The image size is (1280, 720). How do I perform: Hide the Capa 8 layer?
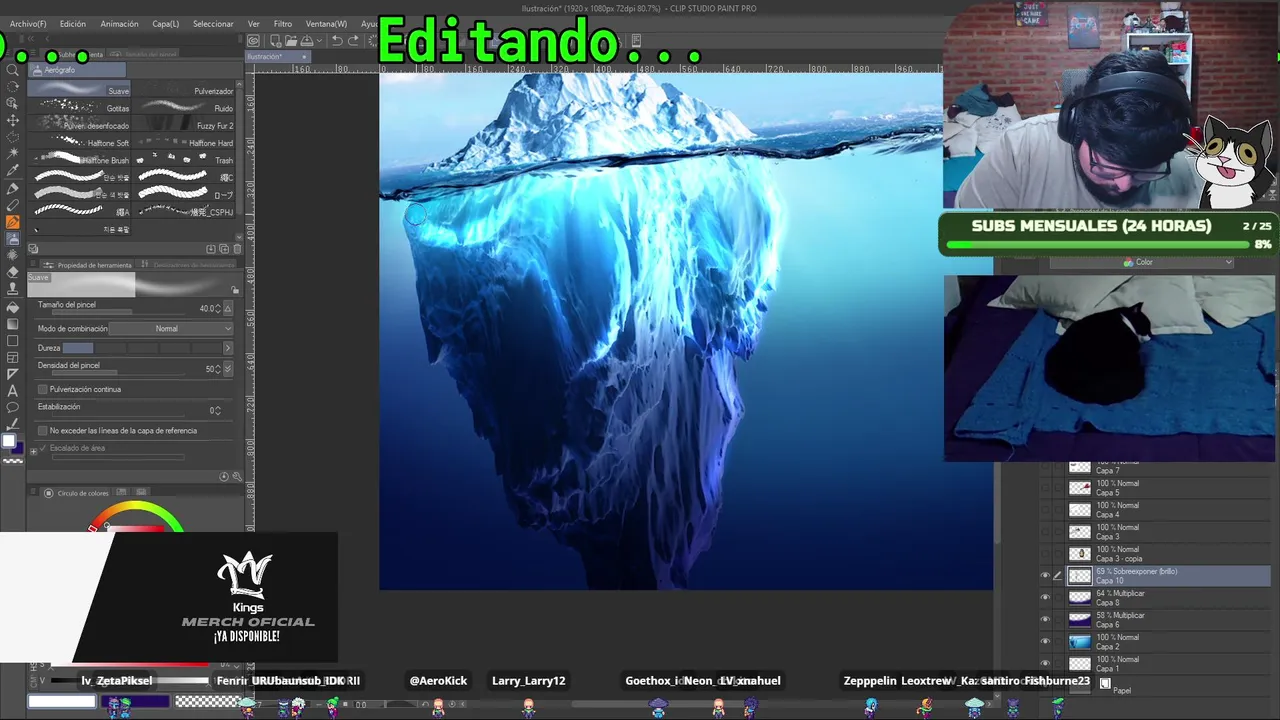1045,597
